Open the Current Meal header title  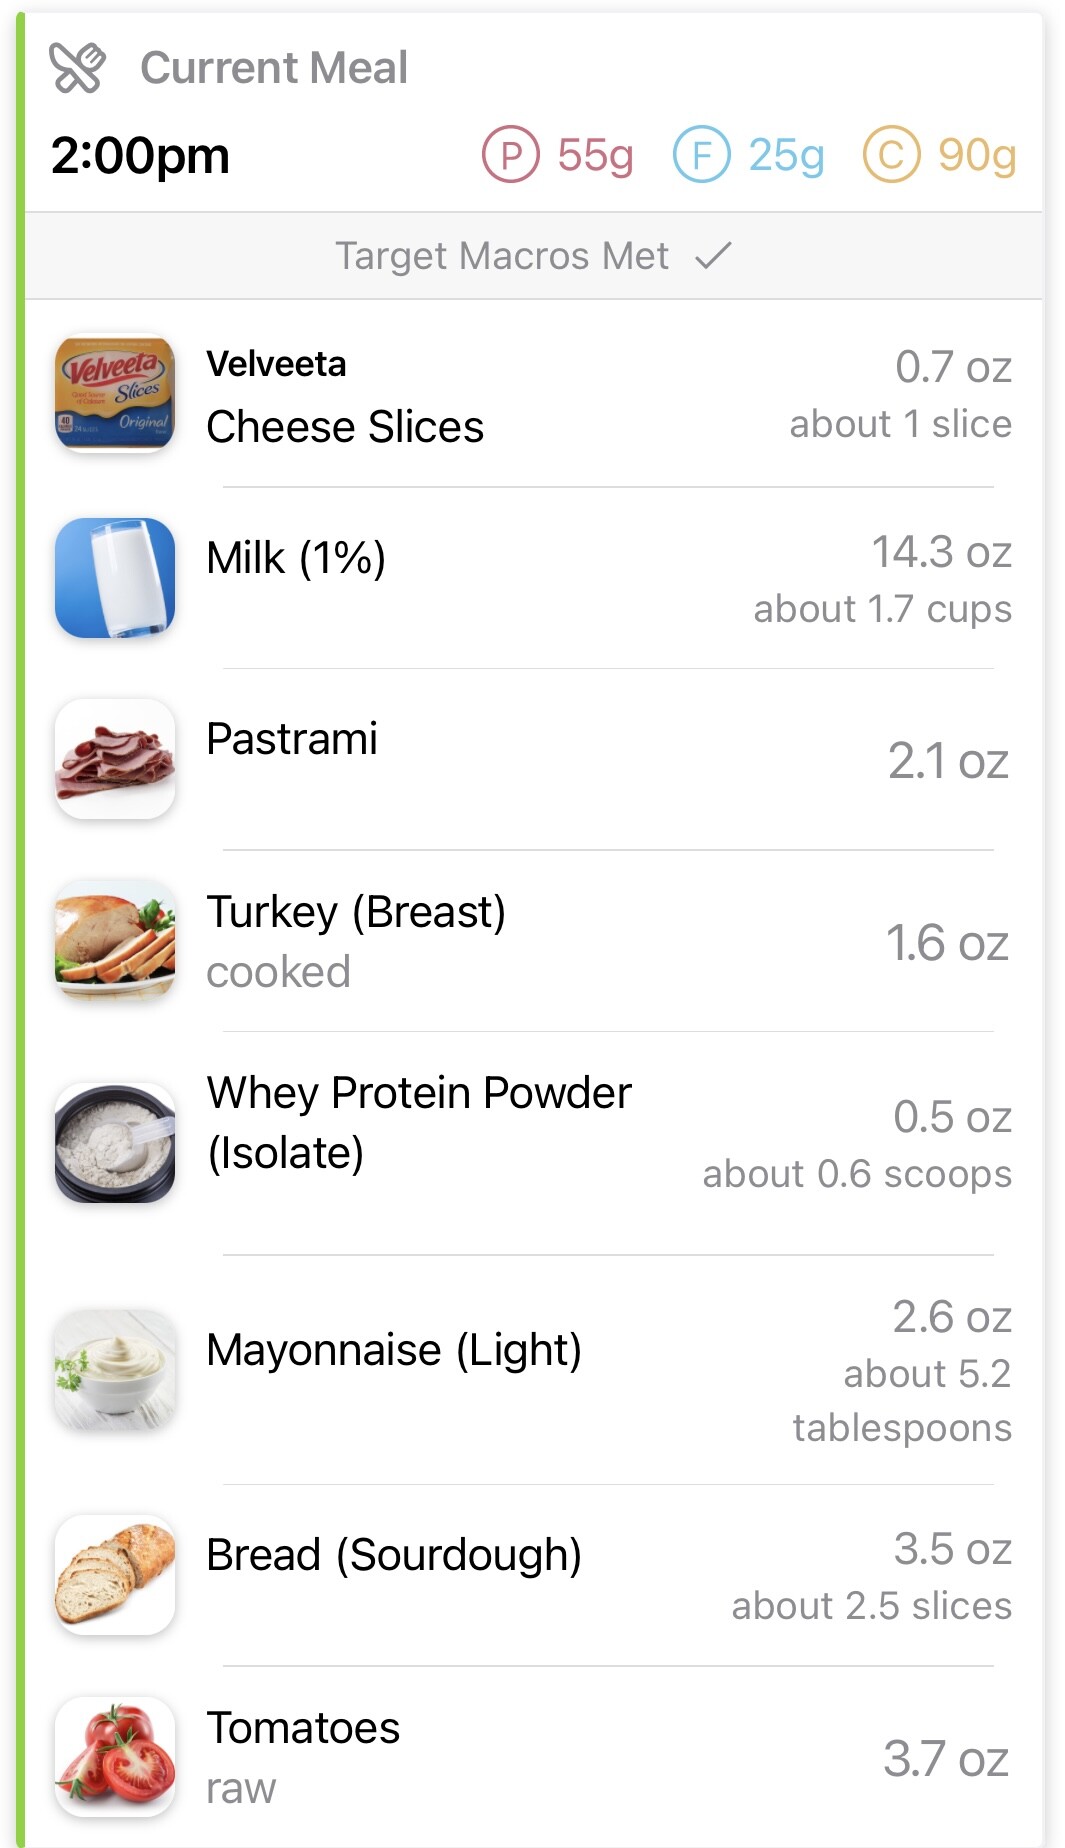tap(274, 68)
